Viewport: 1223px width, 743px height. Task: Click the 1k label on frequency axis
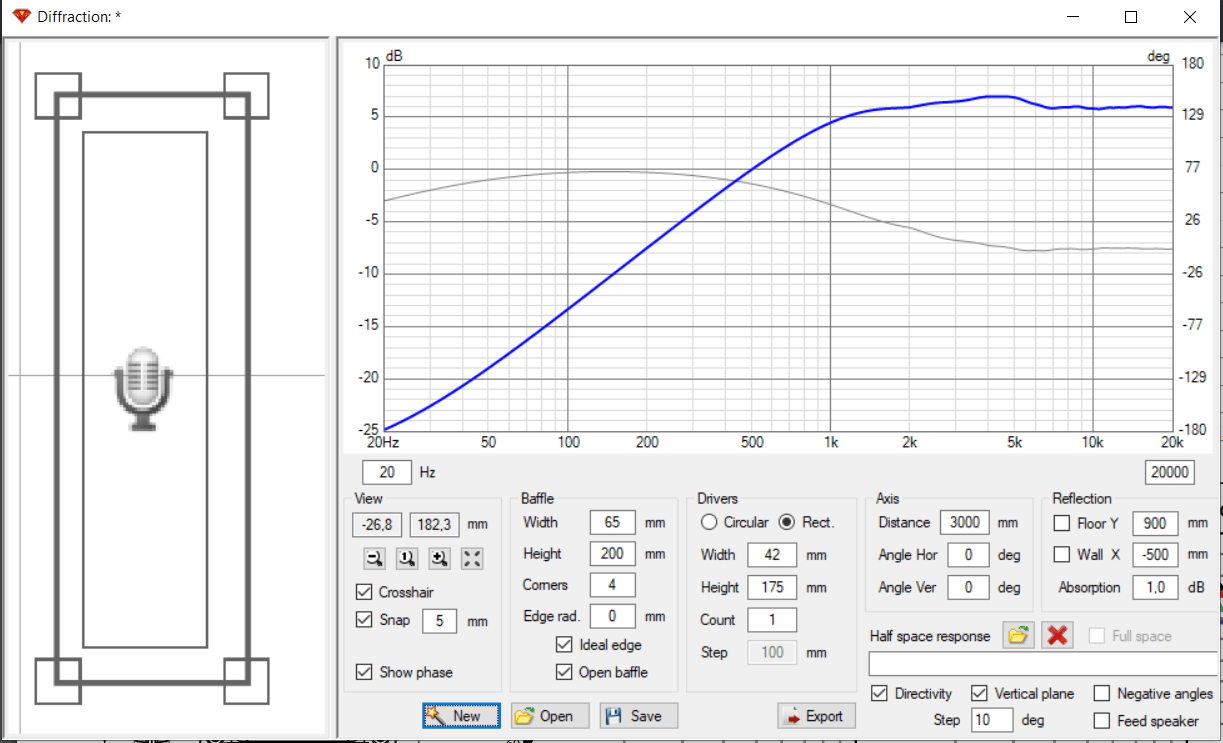click(x=830, y=442)
